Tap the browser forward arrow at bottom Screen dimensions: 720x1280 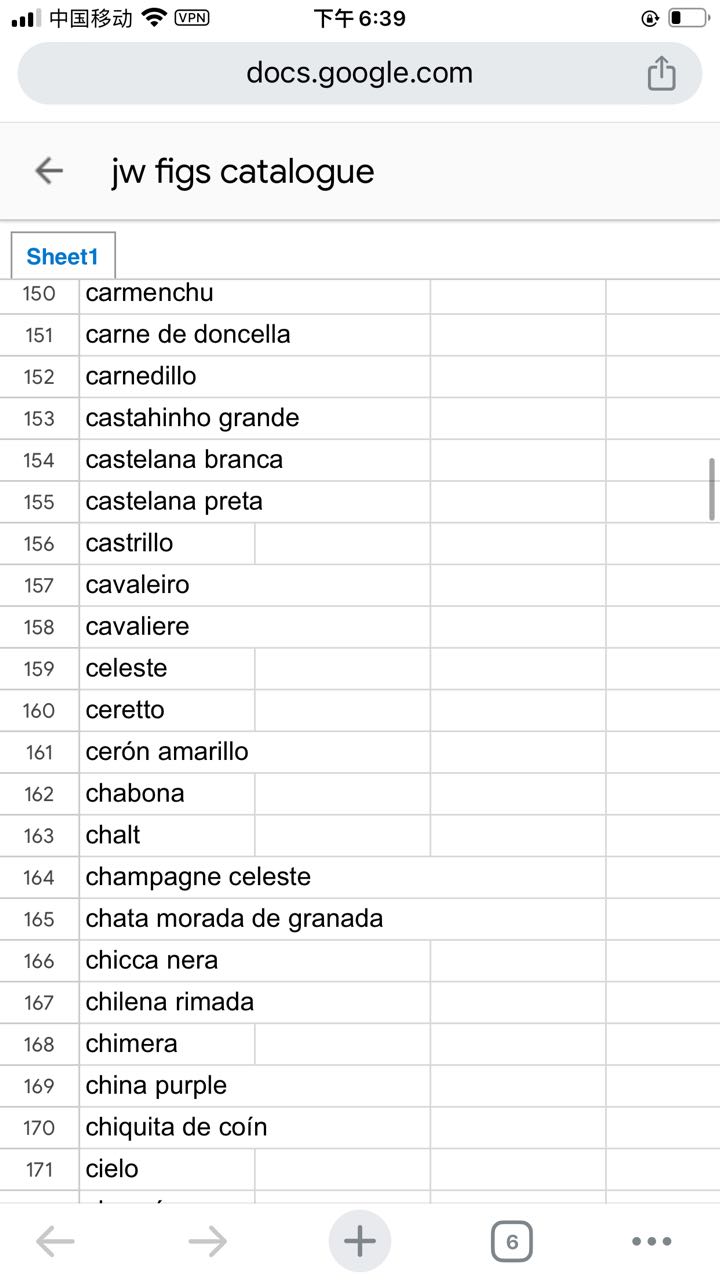pos(208,1242)
